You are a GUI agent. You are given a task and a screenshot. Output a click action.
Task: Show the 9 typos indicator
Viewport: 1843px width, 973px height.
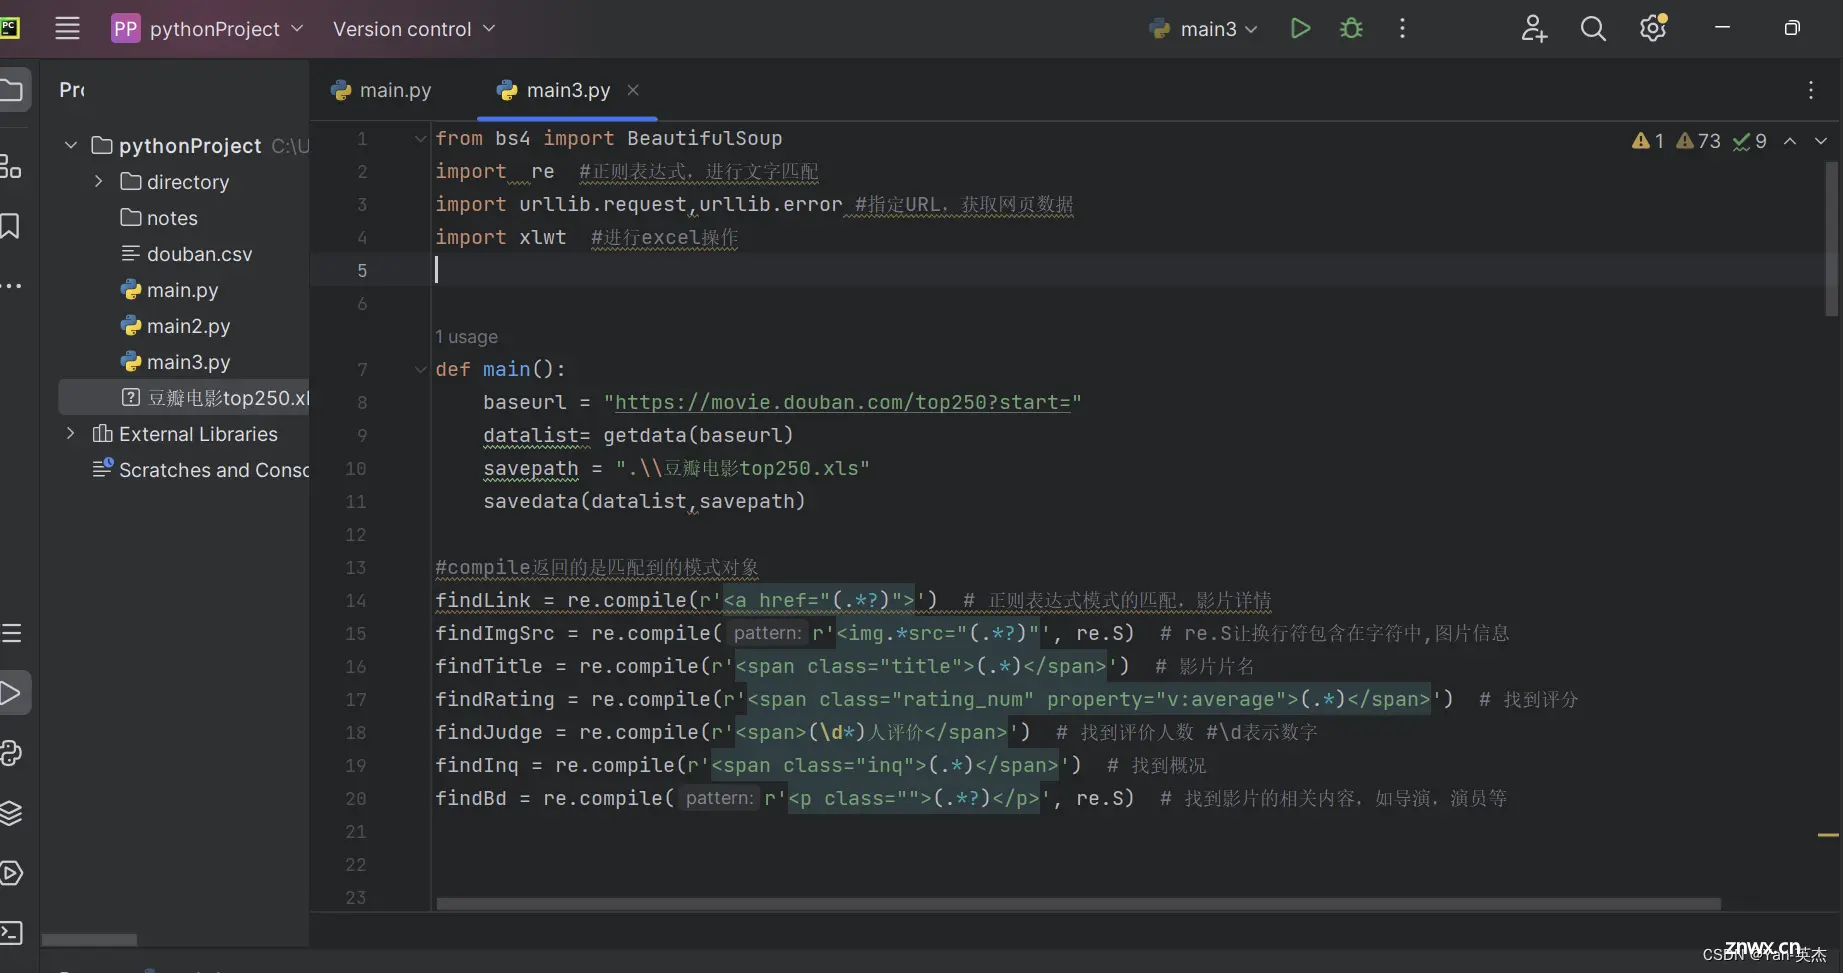click(x=1750, y=141)
